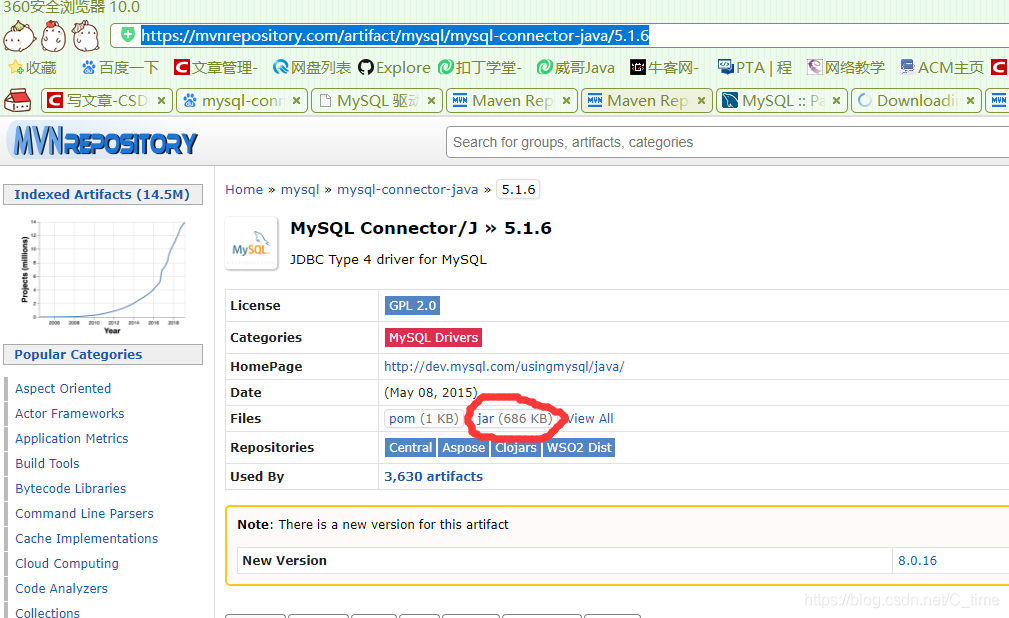Open the 3,630 artifacts link
The image size is (1009, 618).
(433, 476)
